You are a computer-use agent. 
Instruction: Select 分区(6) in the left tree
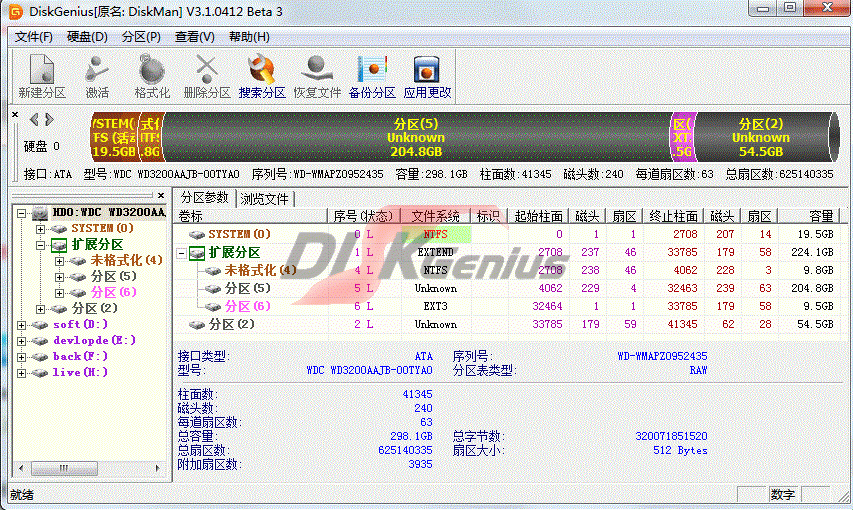tap(114, 292)
